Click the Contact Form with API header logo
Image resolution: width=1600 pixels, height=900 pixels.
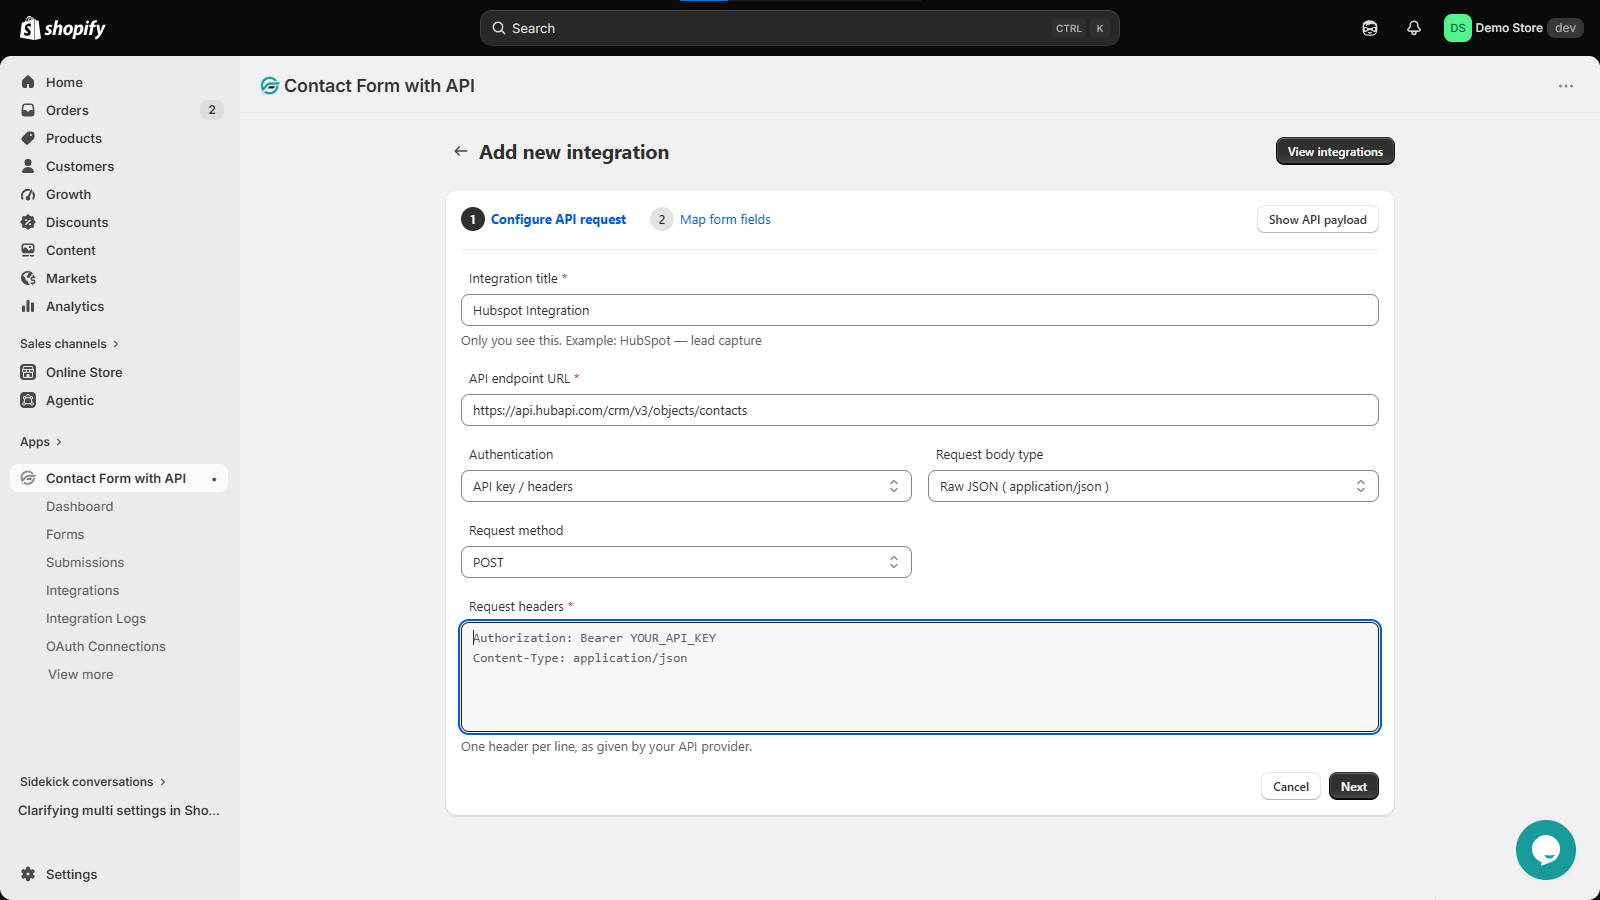tap(269, 86)
